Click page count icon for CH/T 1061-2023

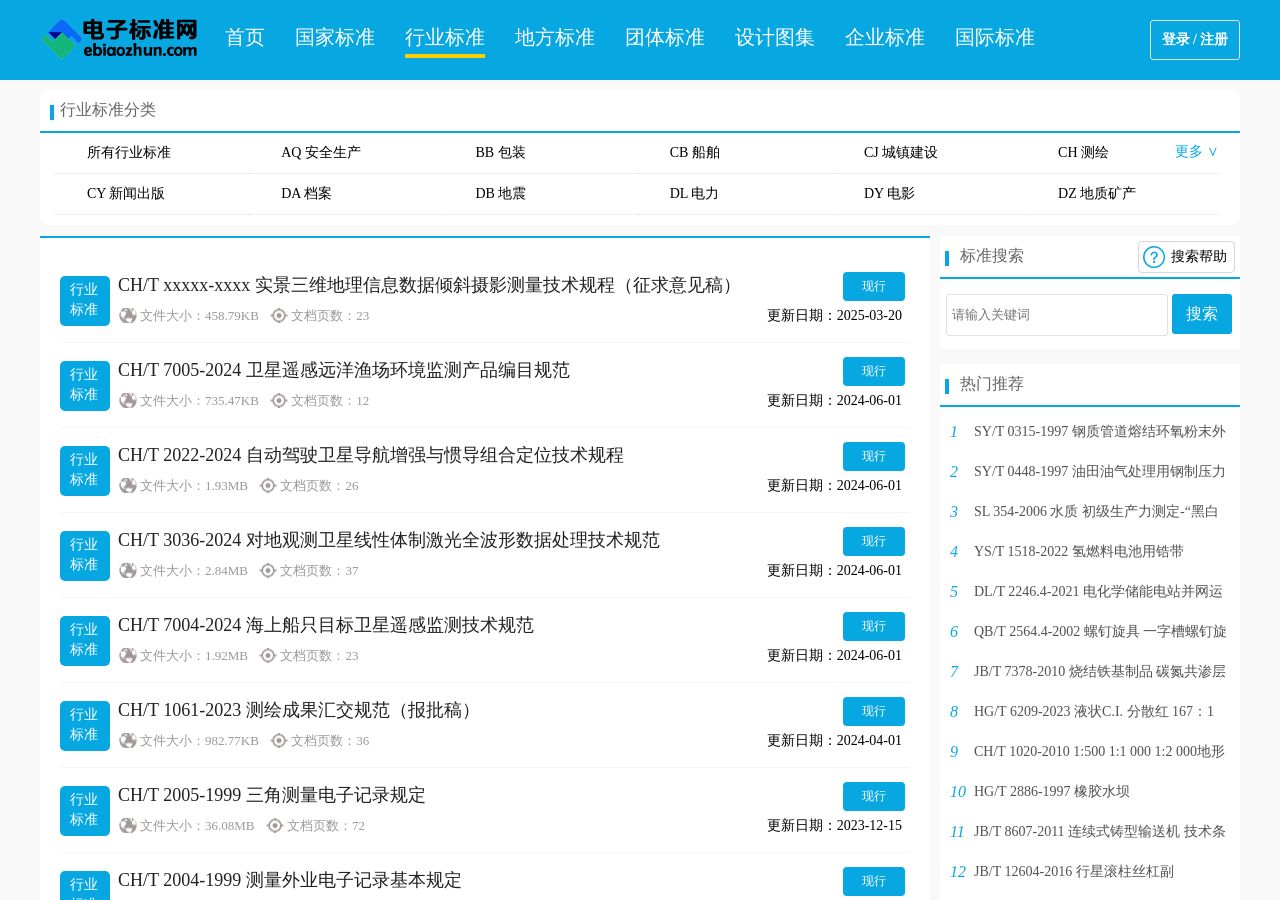279,741
